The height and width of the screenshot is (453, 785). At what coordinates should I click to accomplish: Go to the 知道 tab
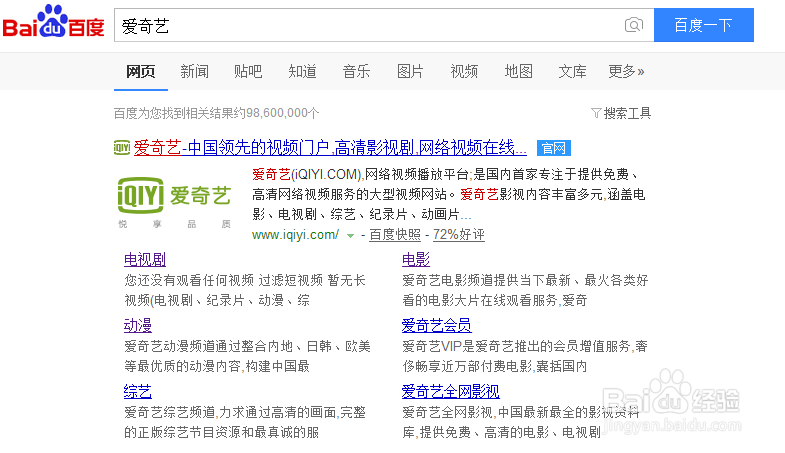[x=302, y=72]
